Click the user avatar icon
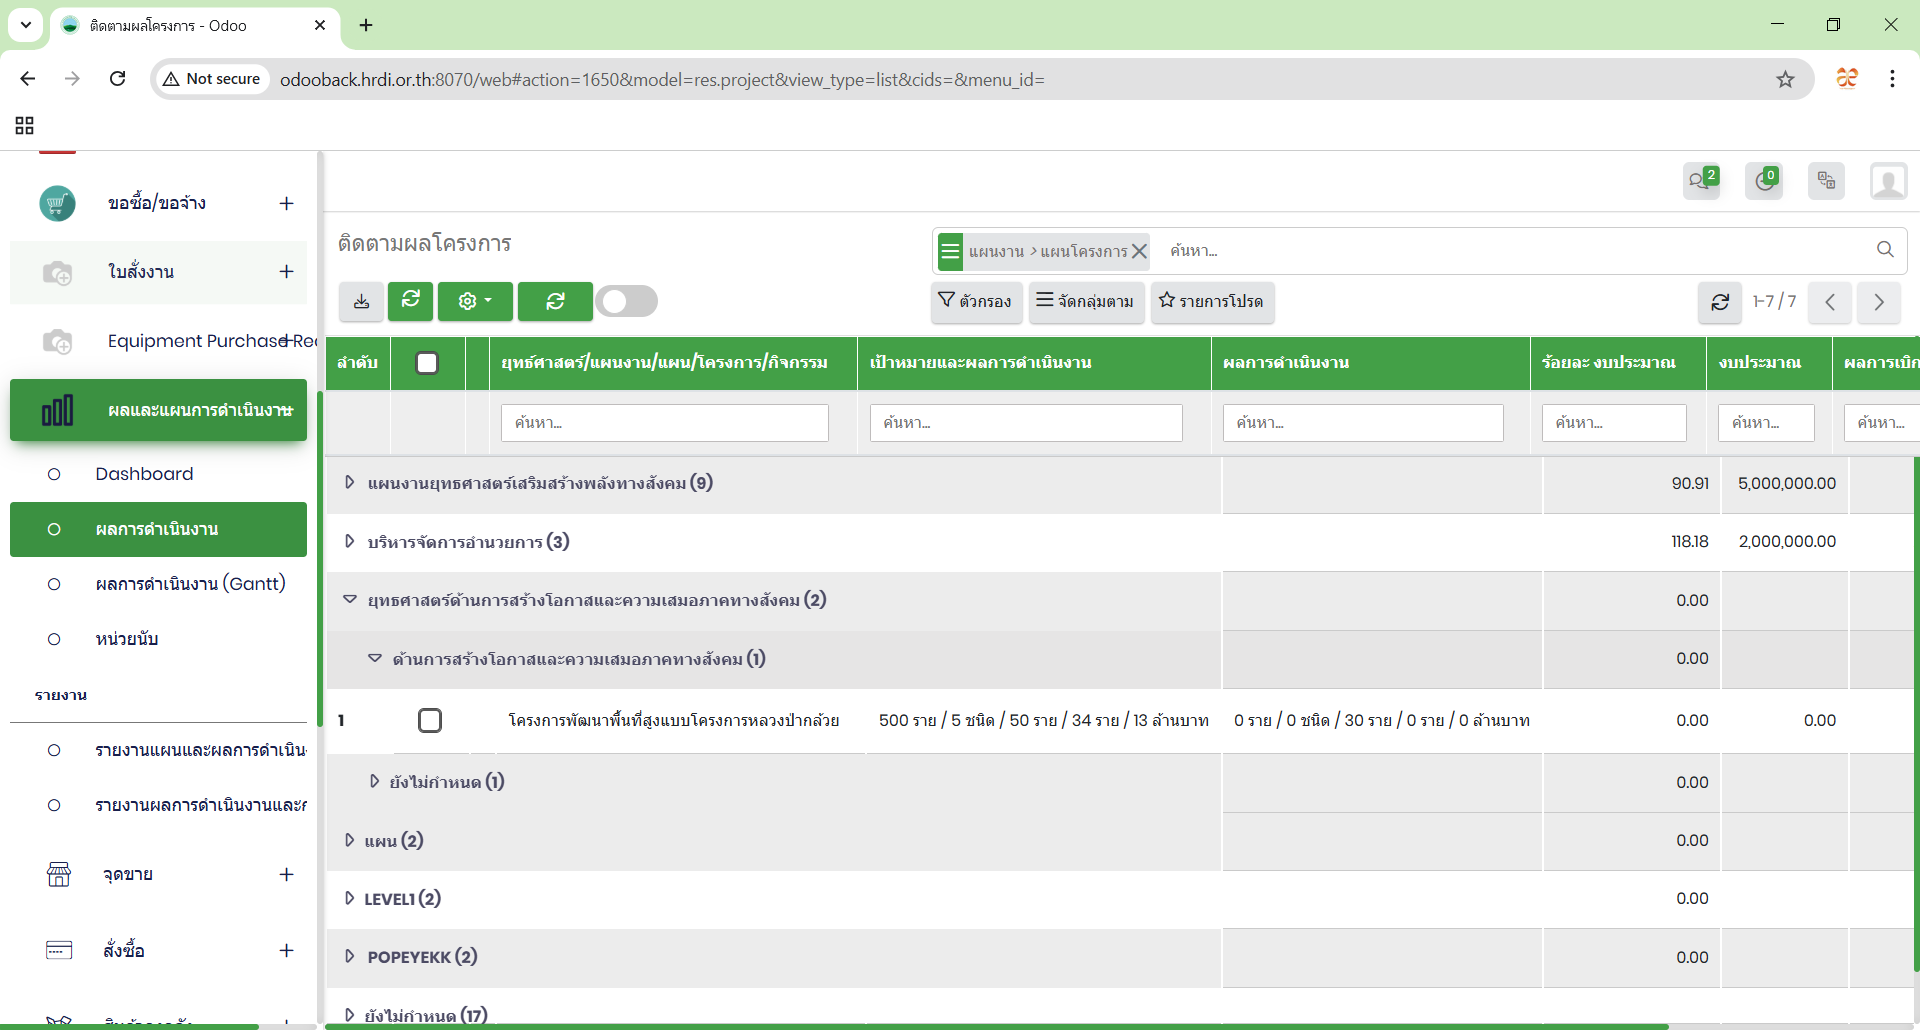This screenshot has width=1920, height=1030. [1888, 181]
